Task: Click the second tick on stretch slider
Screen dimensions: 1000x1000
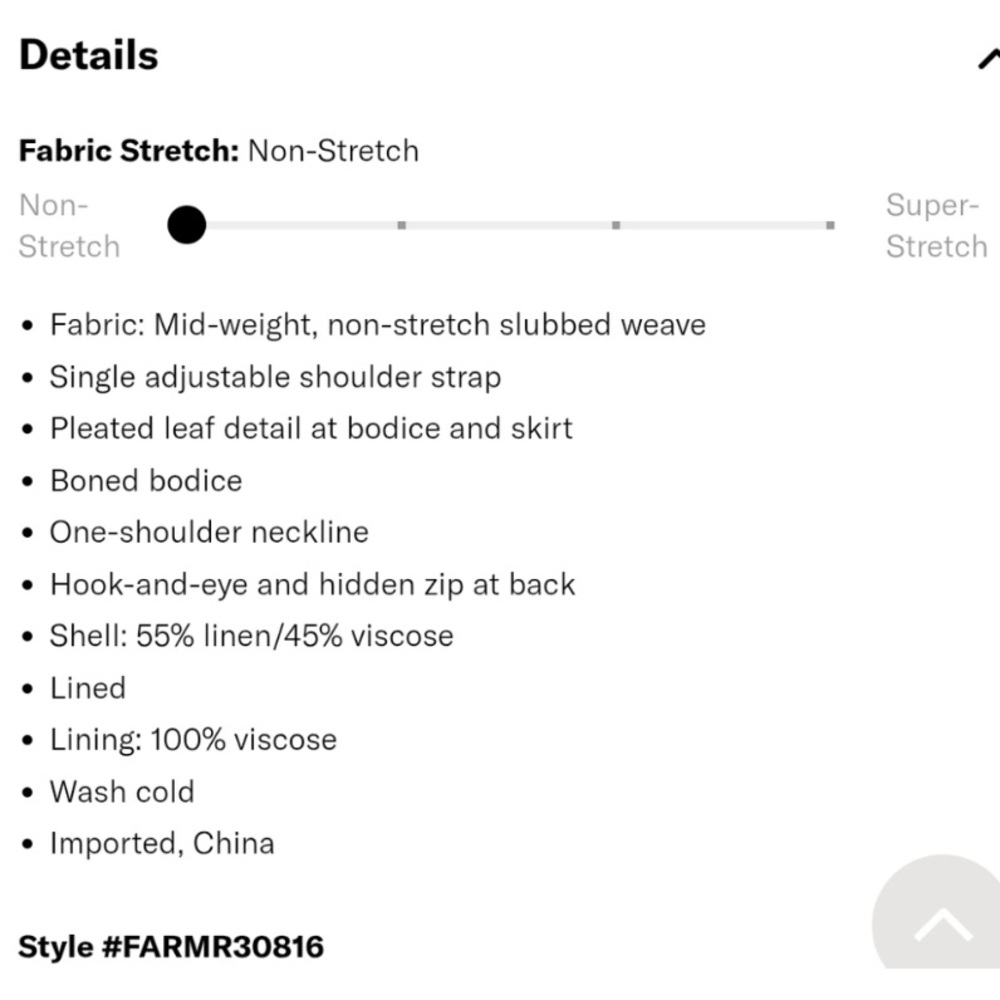Action: coord(401,225)
